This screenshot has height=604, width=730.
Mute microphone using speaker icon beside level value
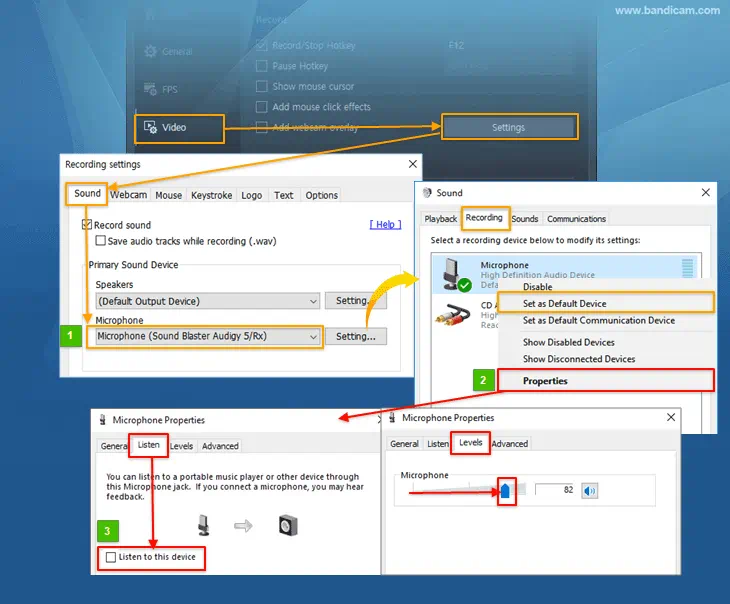590,490
